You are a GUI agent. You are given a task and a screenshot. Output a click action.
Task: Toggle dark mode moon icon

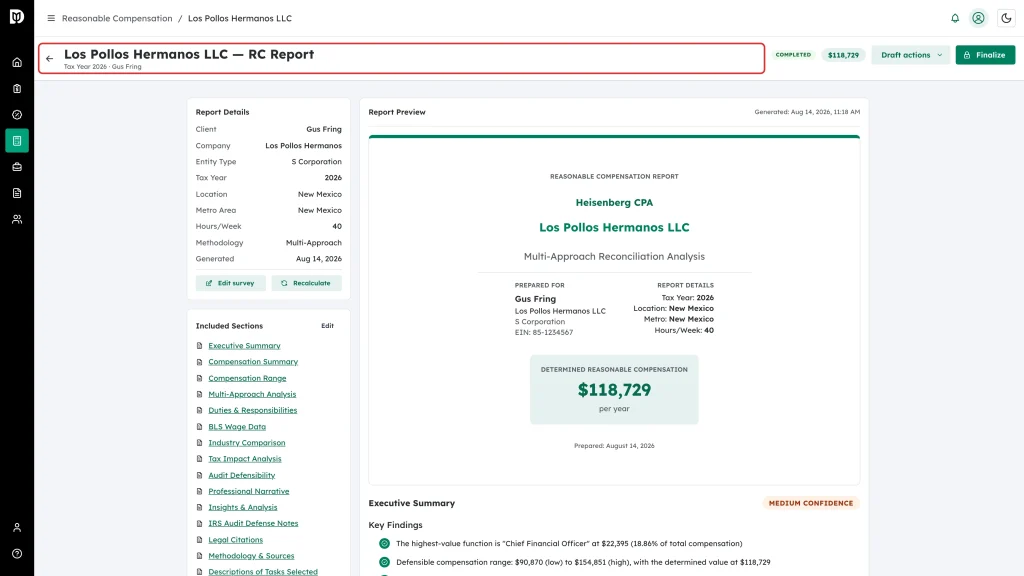click(x=1006, y=18)
